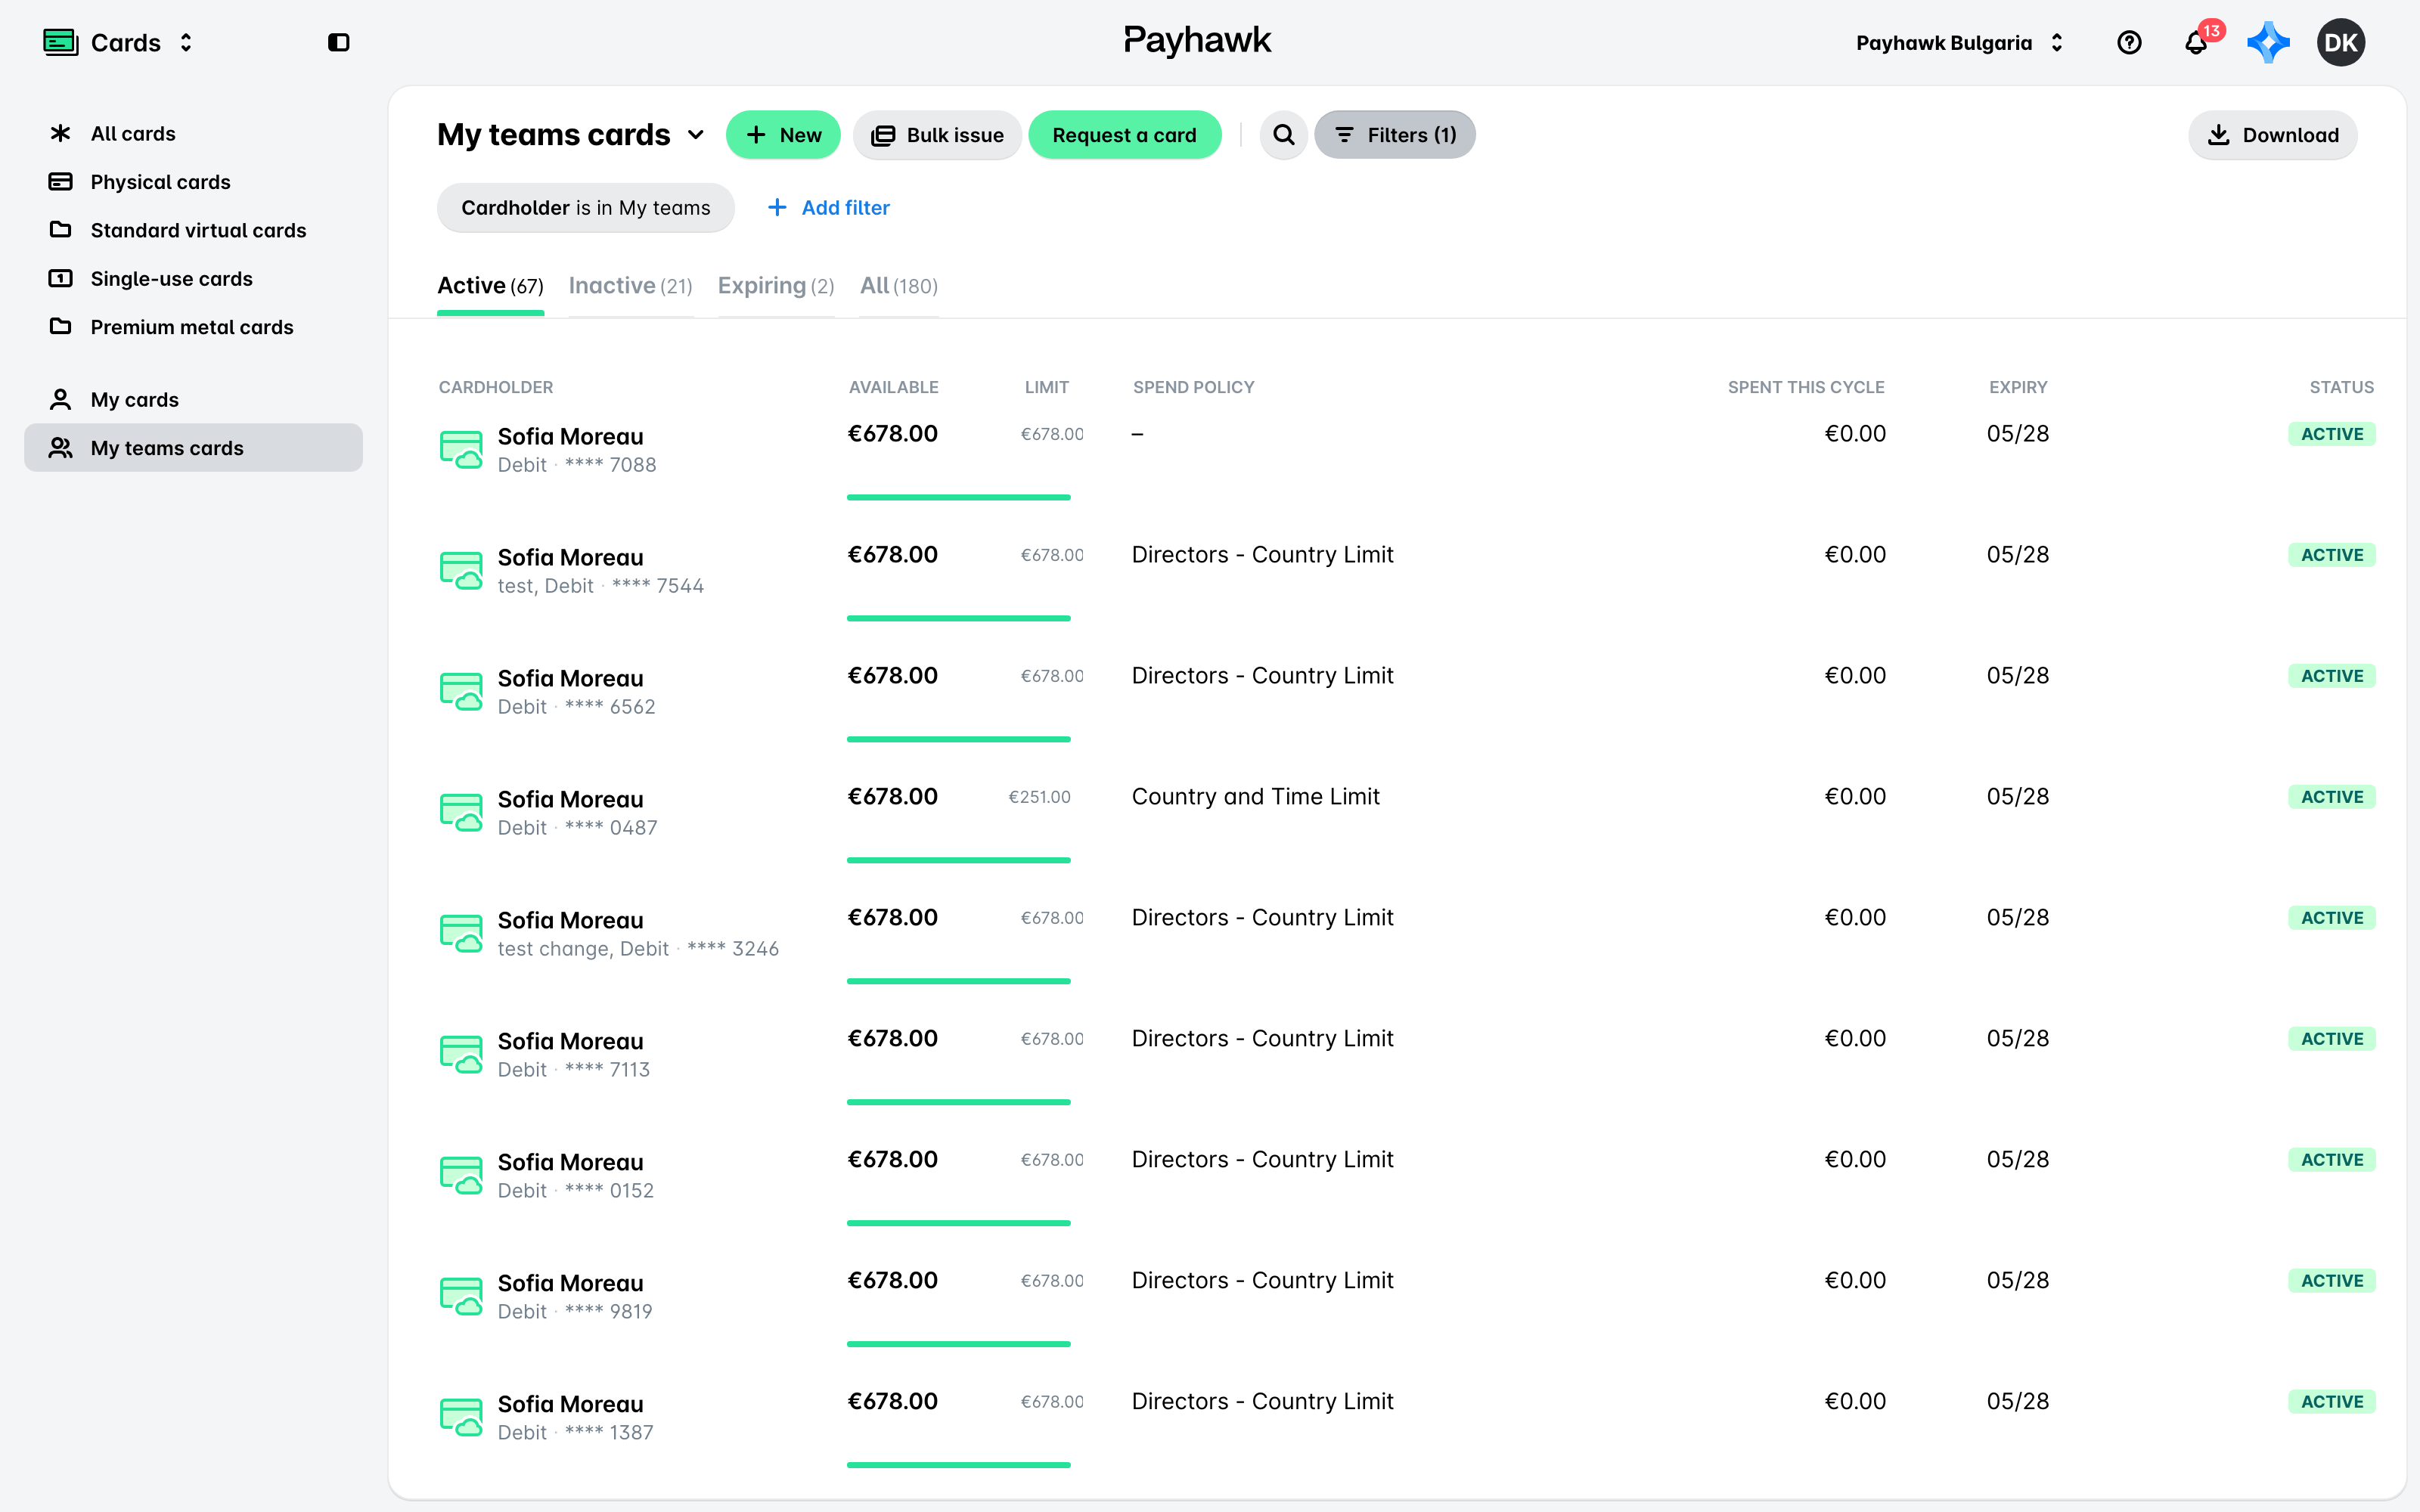Select the Active (67) tab
The height and width of the screenshot is (1512, 2420).
[490, 287]
